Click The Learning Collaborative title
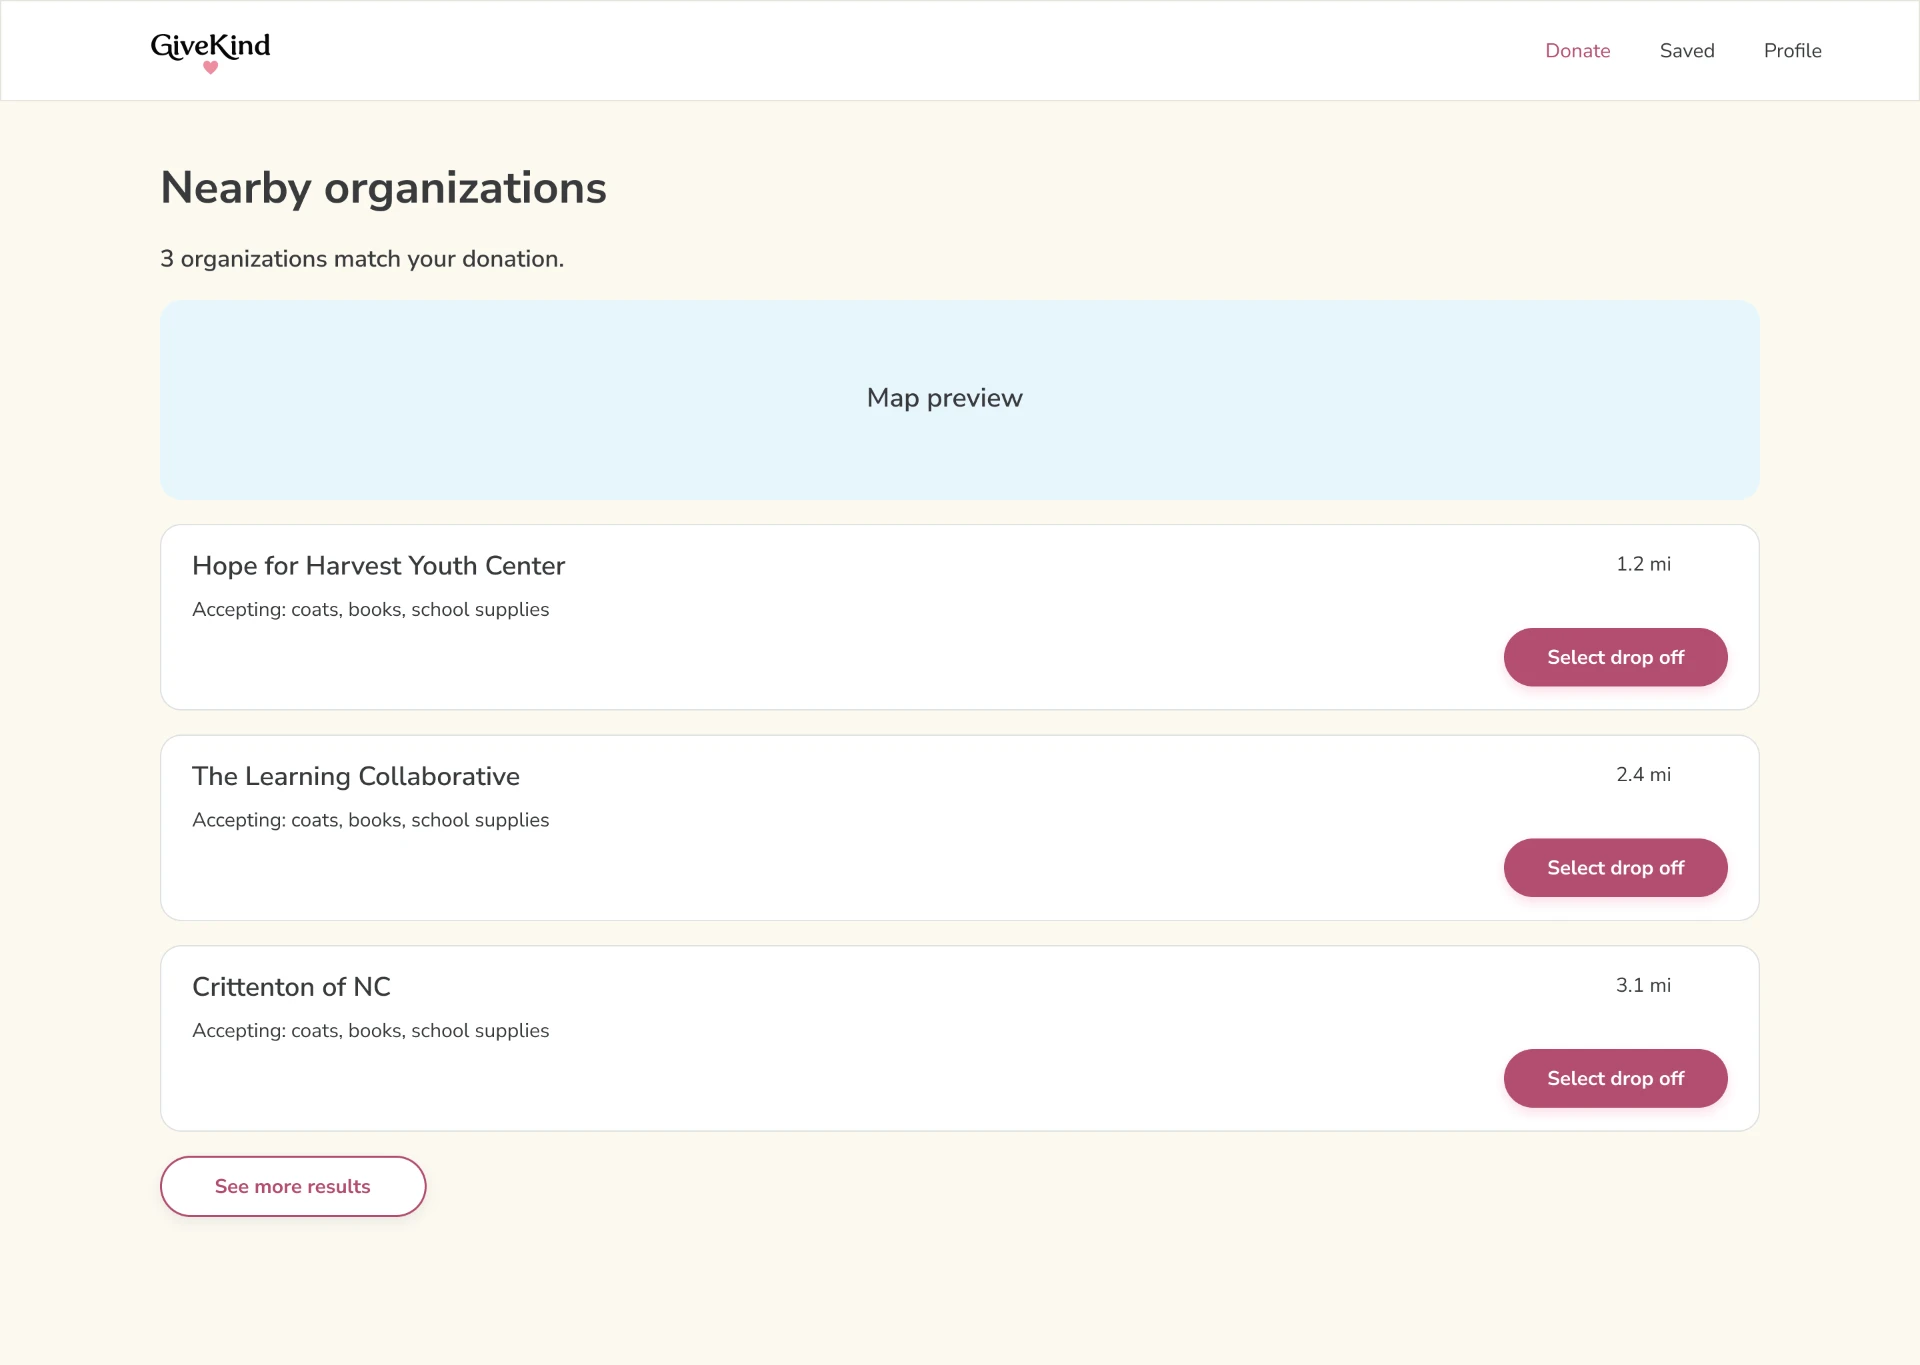 356,776
